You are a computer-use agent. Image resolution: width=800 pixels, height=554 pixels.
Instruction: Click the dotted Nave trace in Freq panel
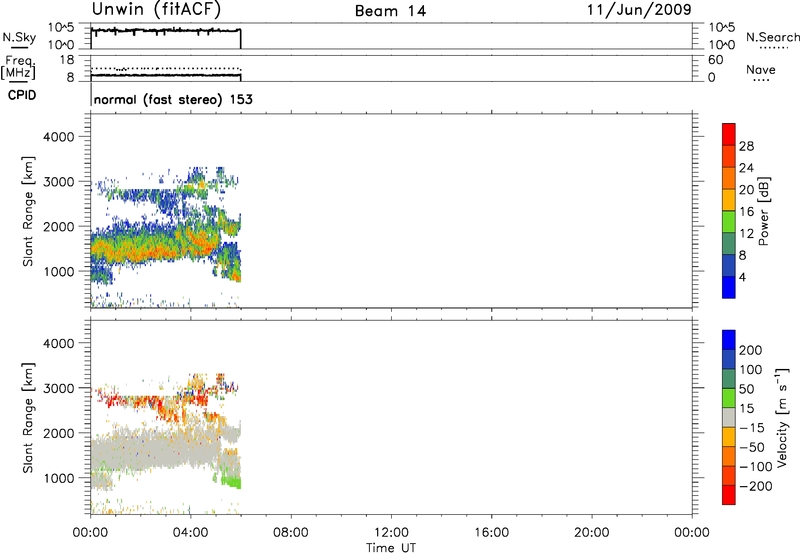(x=166, y=68)
